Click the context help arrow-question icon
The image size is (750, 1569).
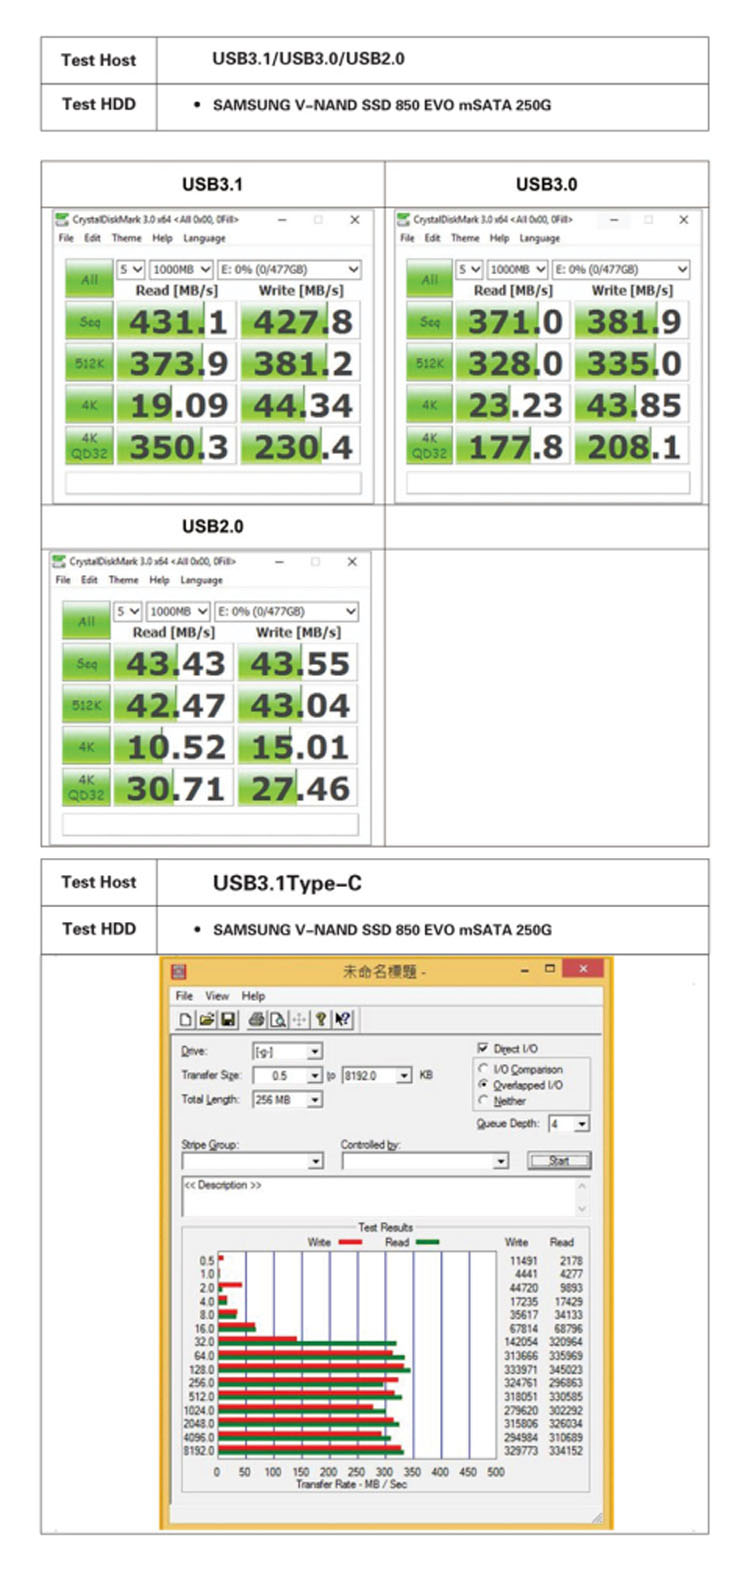click(x=342, y=1020)
